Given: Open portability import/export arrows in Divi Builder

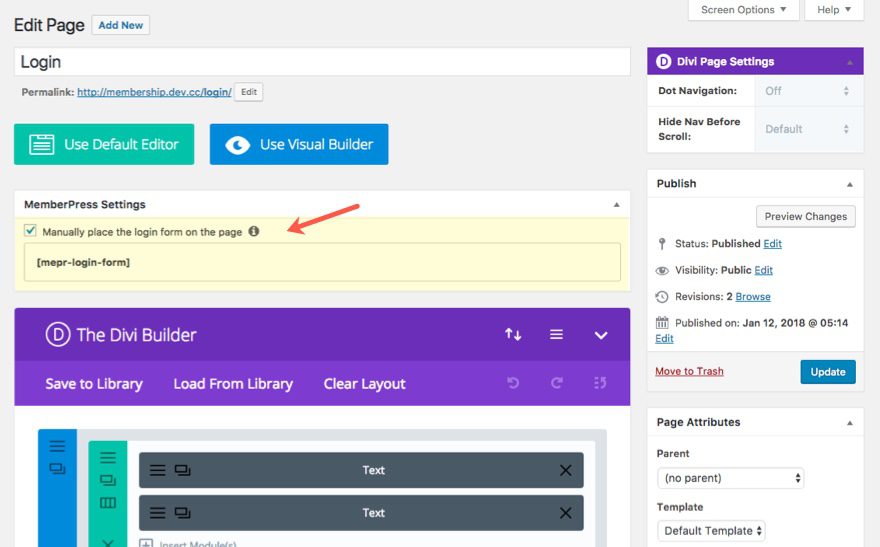Looking at the screenshot, I should pos(513,335).
